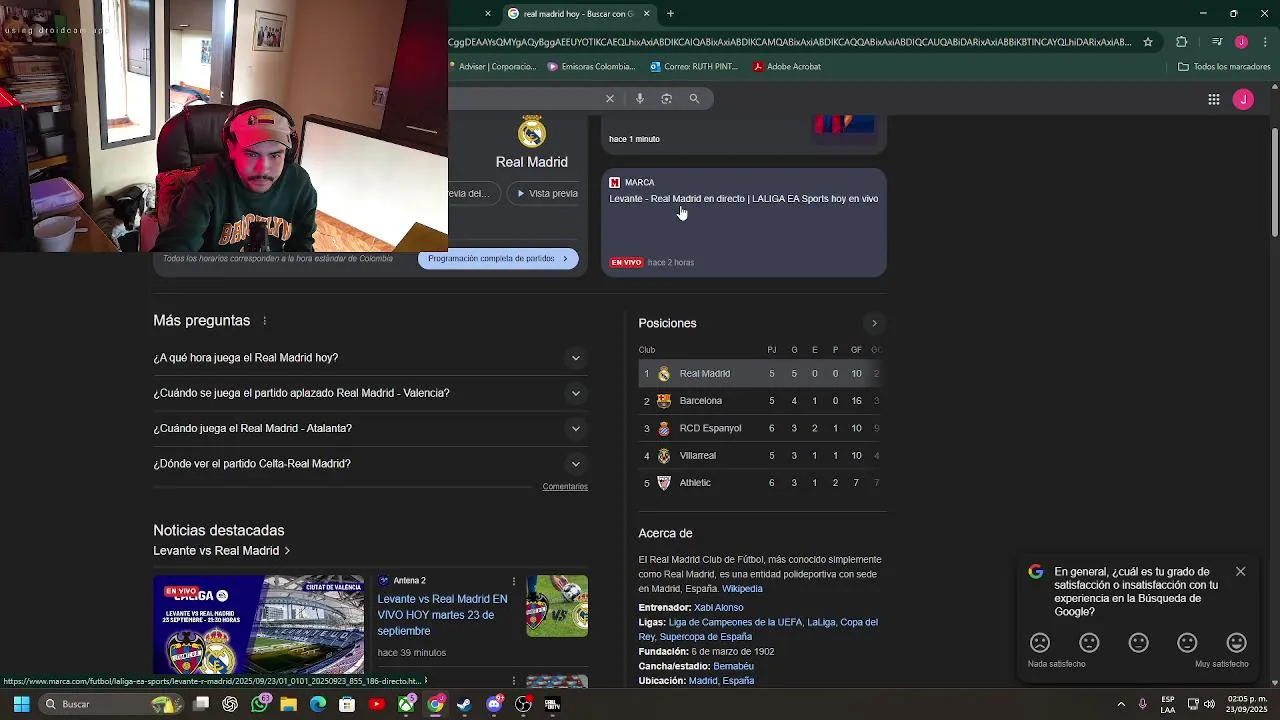Select Barcelona row in standings
Screen dimensions: 1280x720
tap(762, 401)
